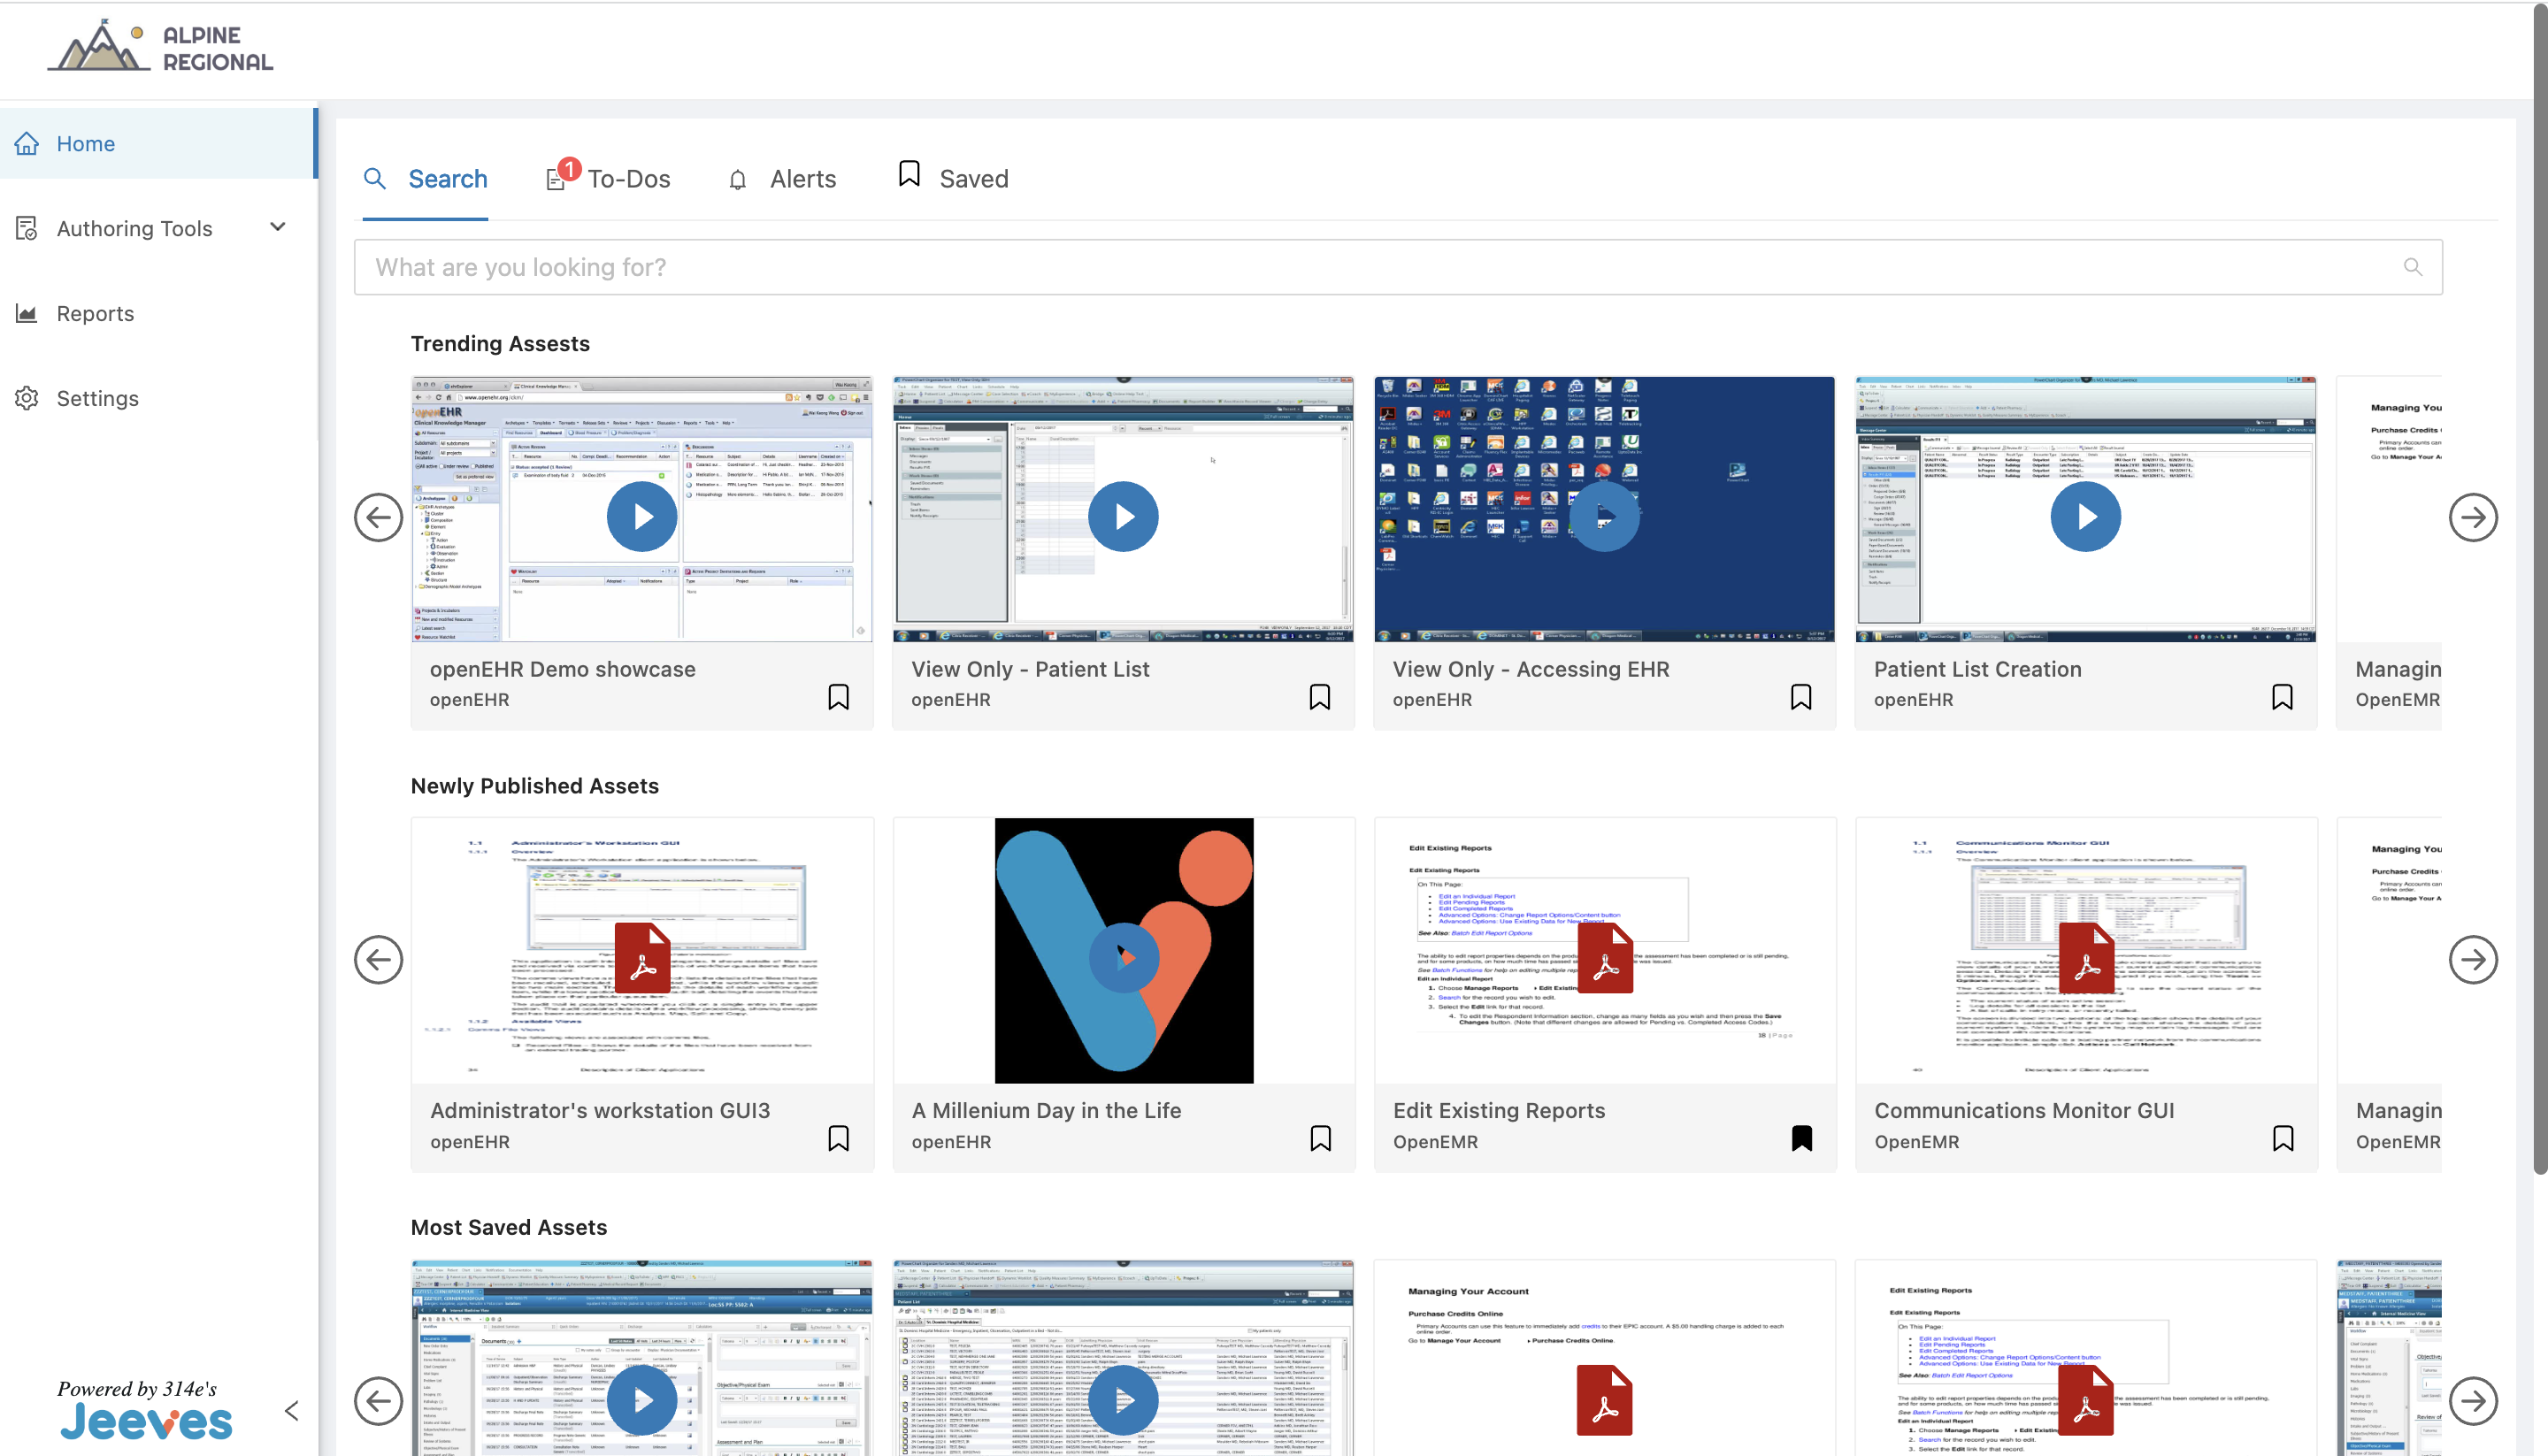
Task: Open Settings from the sidebar
Action: click(x=97, y=397)
